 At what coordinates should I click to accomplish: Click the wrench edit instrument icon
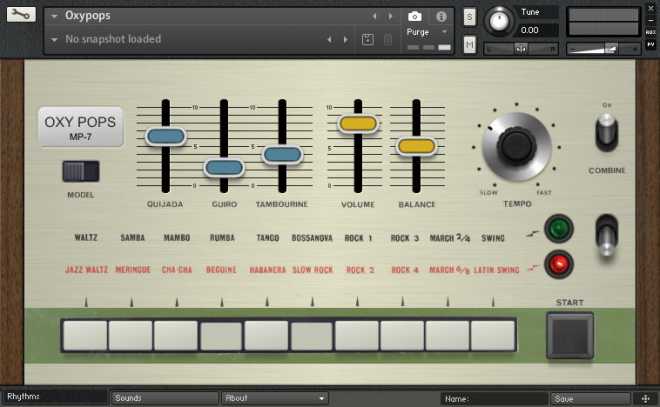click(x=20, y=15)
